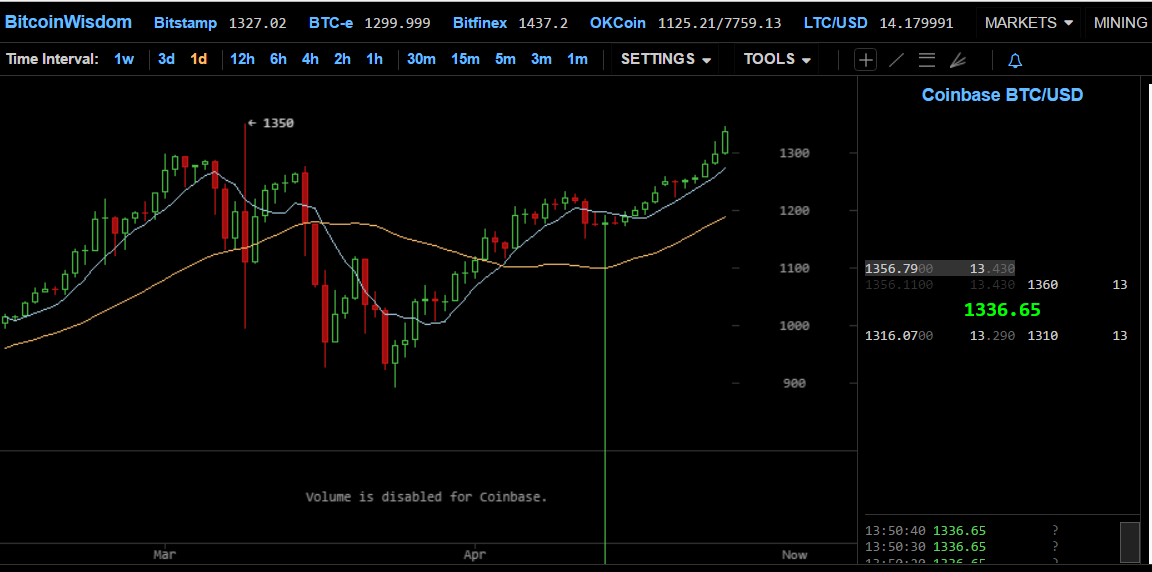1152x572 pixels.
Task: Set chart interval to 30m
Action: 421,59
